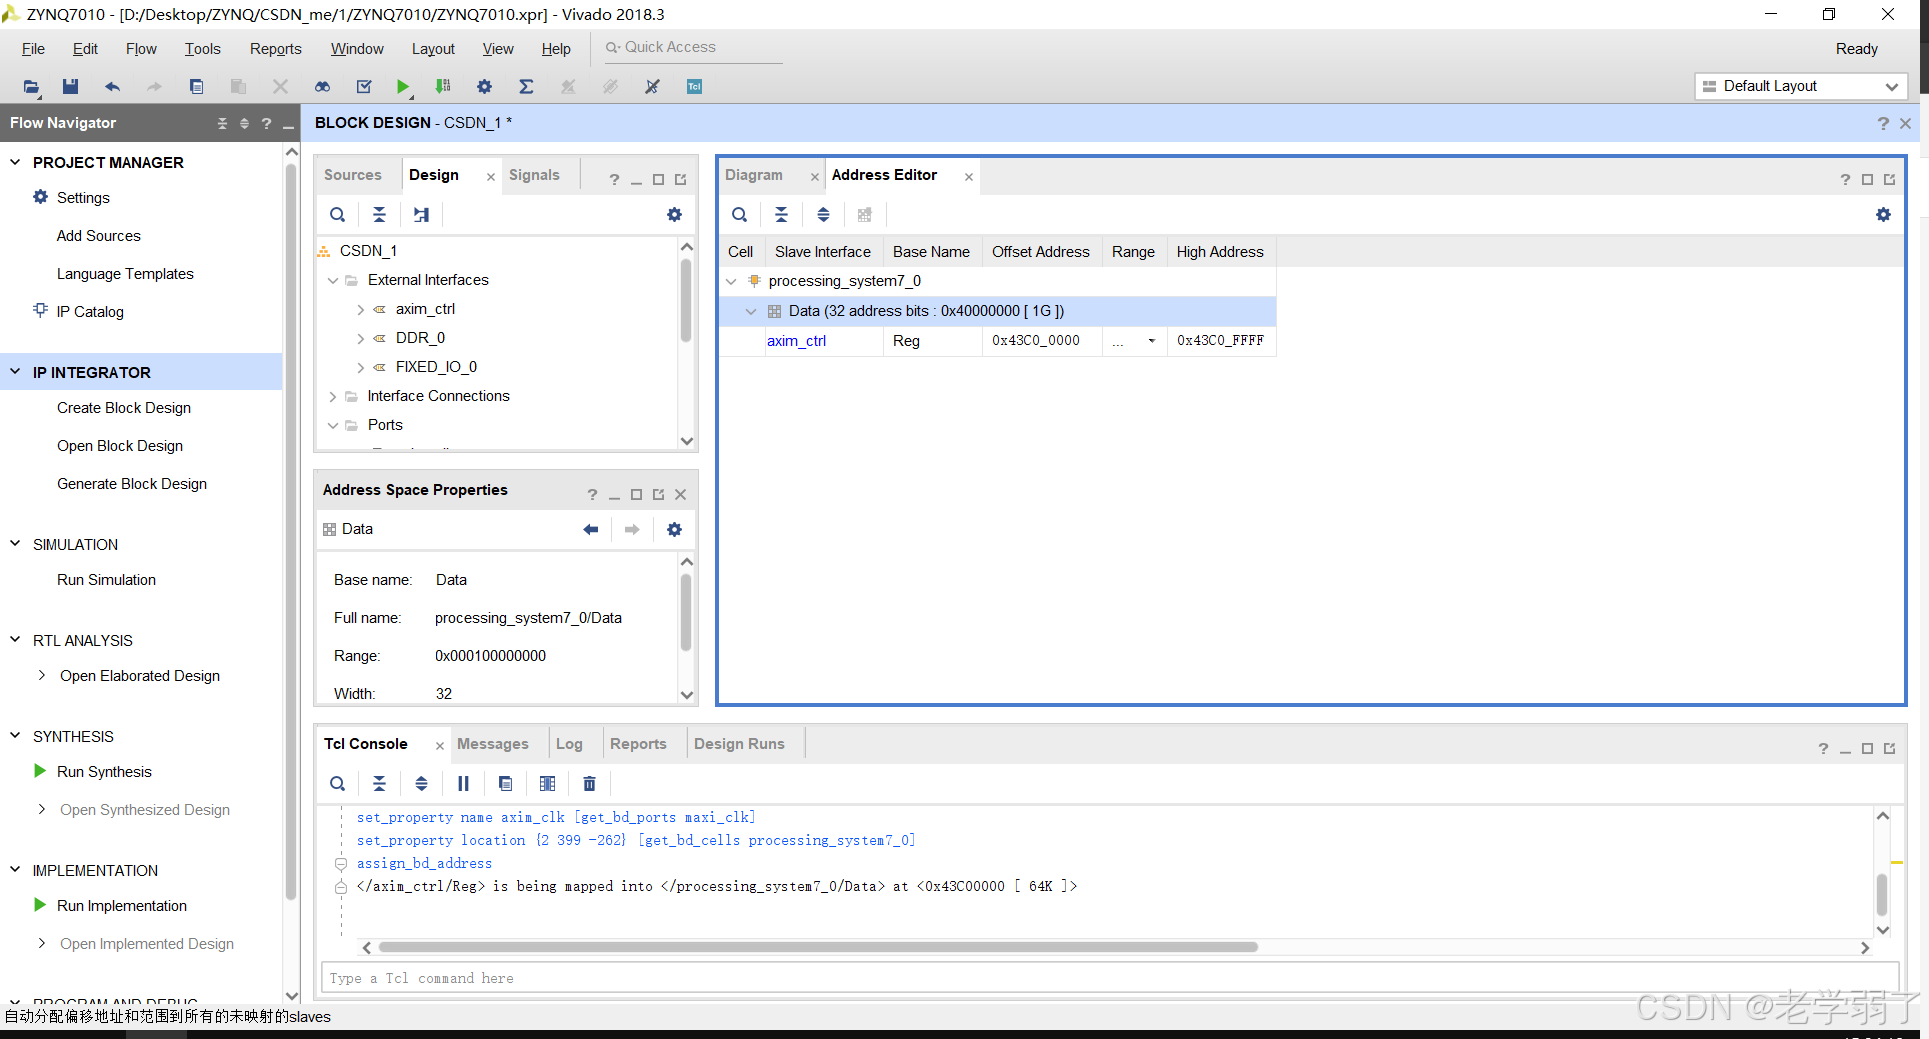Expand all rows in Address Editor
The height and width of the screenshot is (1039, 1929).
pos(823,215)
